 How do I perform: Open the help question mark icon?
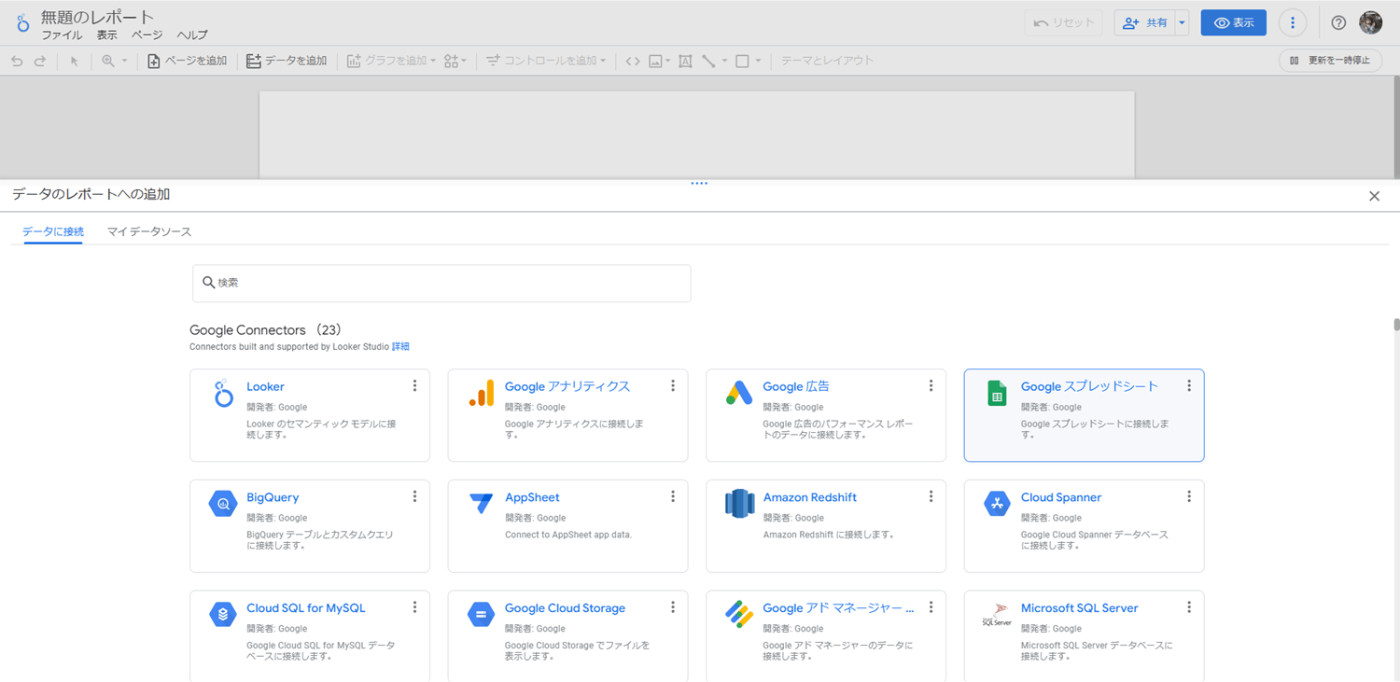tap(1339, 23)
